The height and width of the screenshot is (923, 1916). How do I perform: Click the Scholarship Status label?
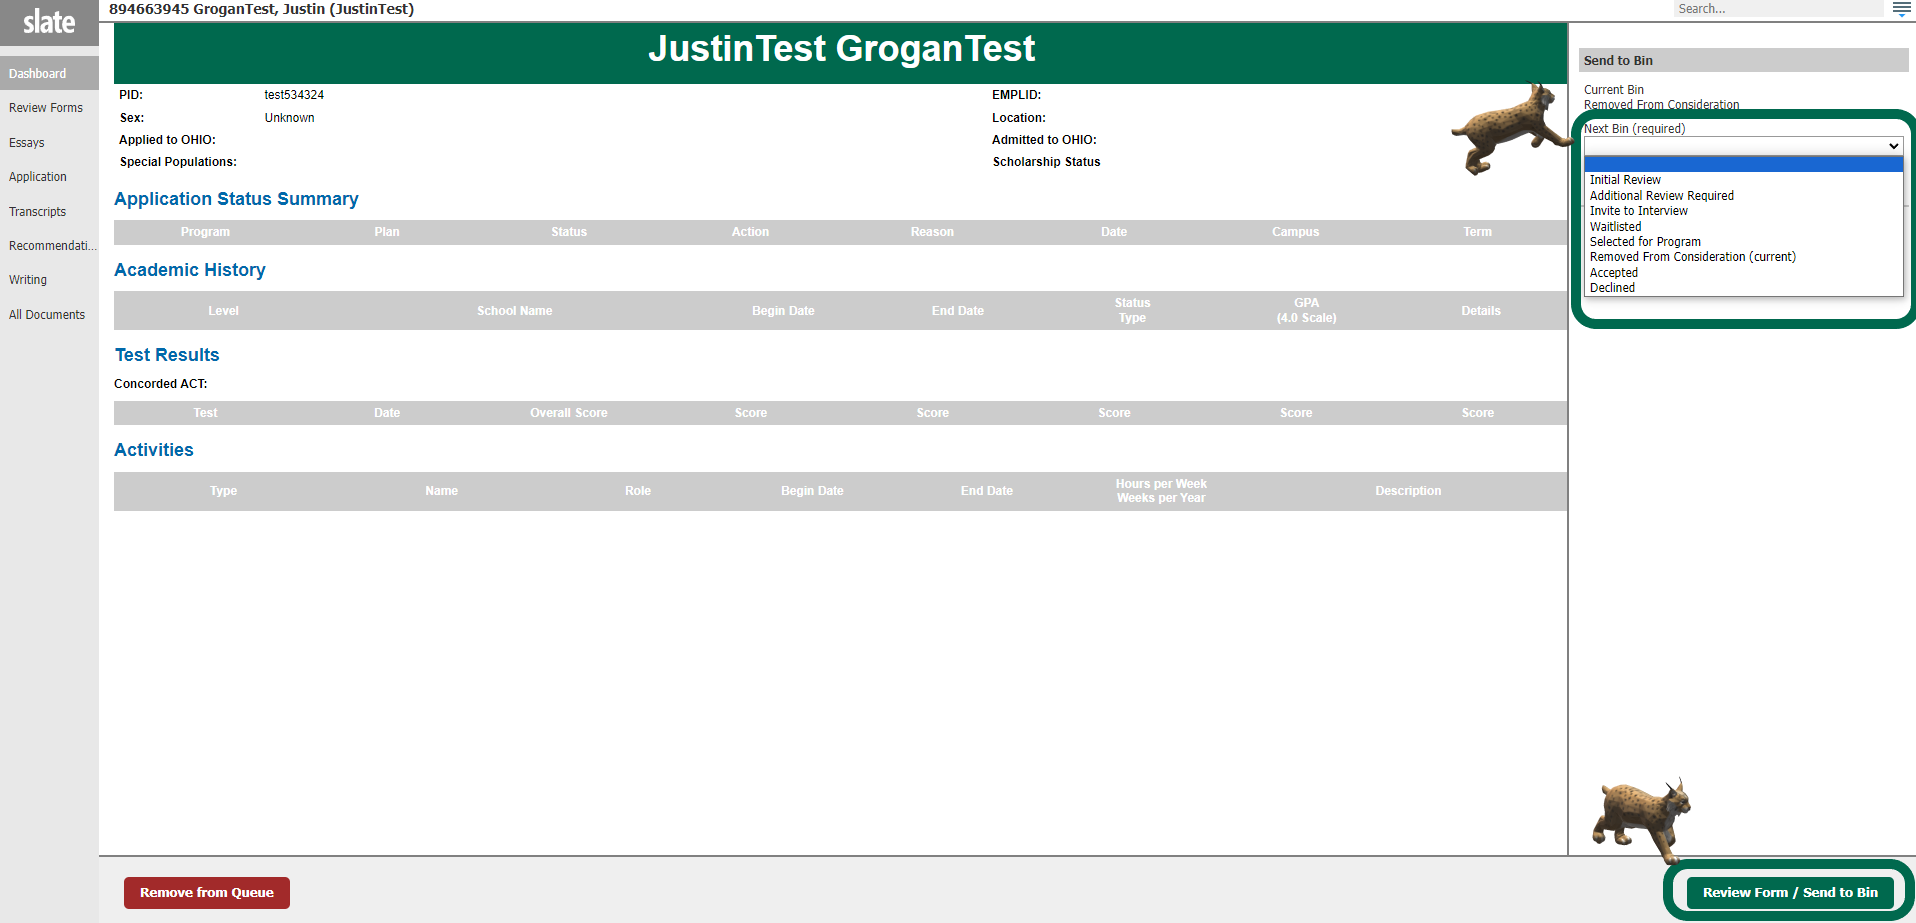(x=1046, y=162)
